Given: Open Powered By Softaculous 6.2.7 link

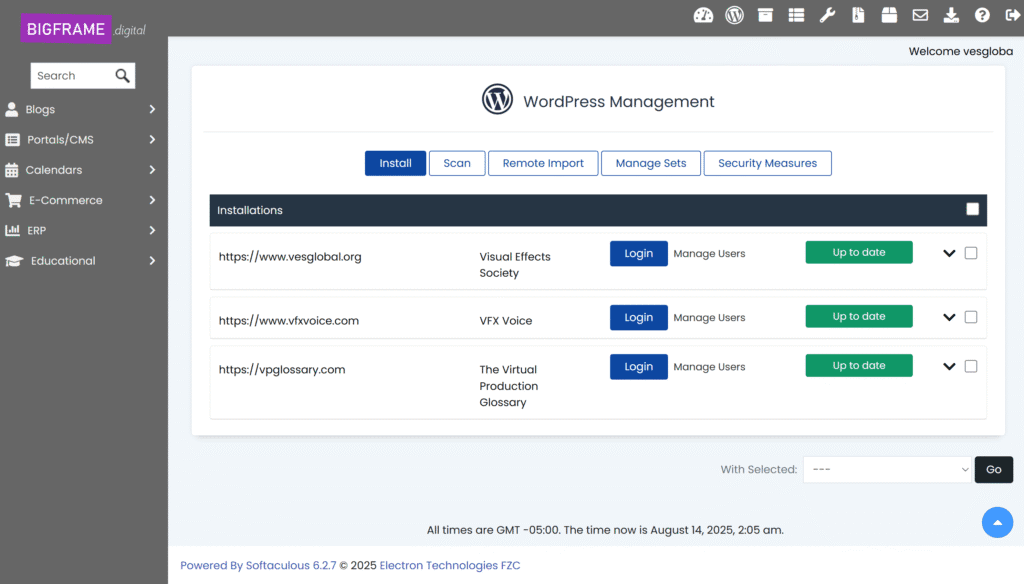Looking at the screenshot, I should click(x=258, y=566).
